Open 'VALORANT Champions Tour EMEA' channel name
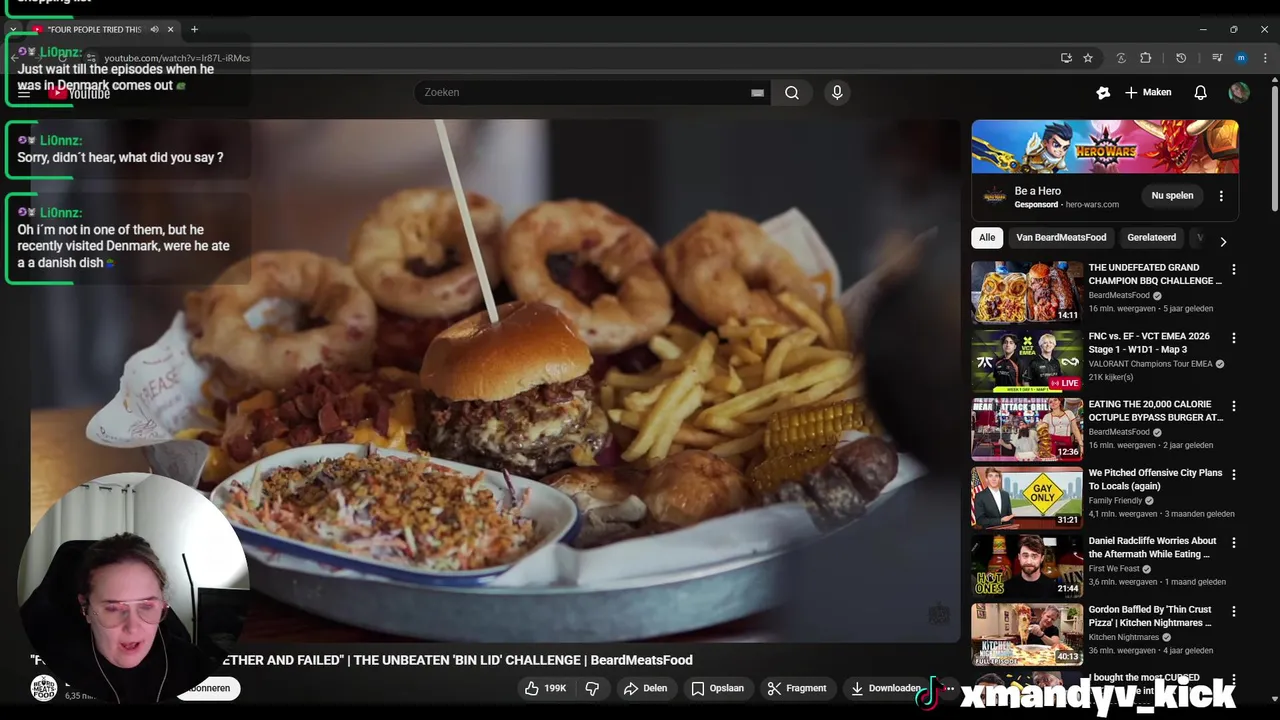 (1150, 364)
